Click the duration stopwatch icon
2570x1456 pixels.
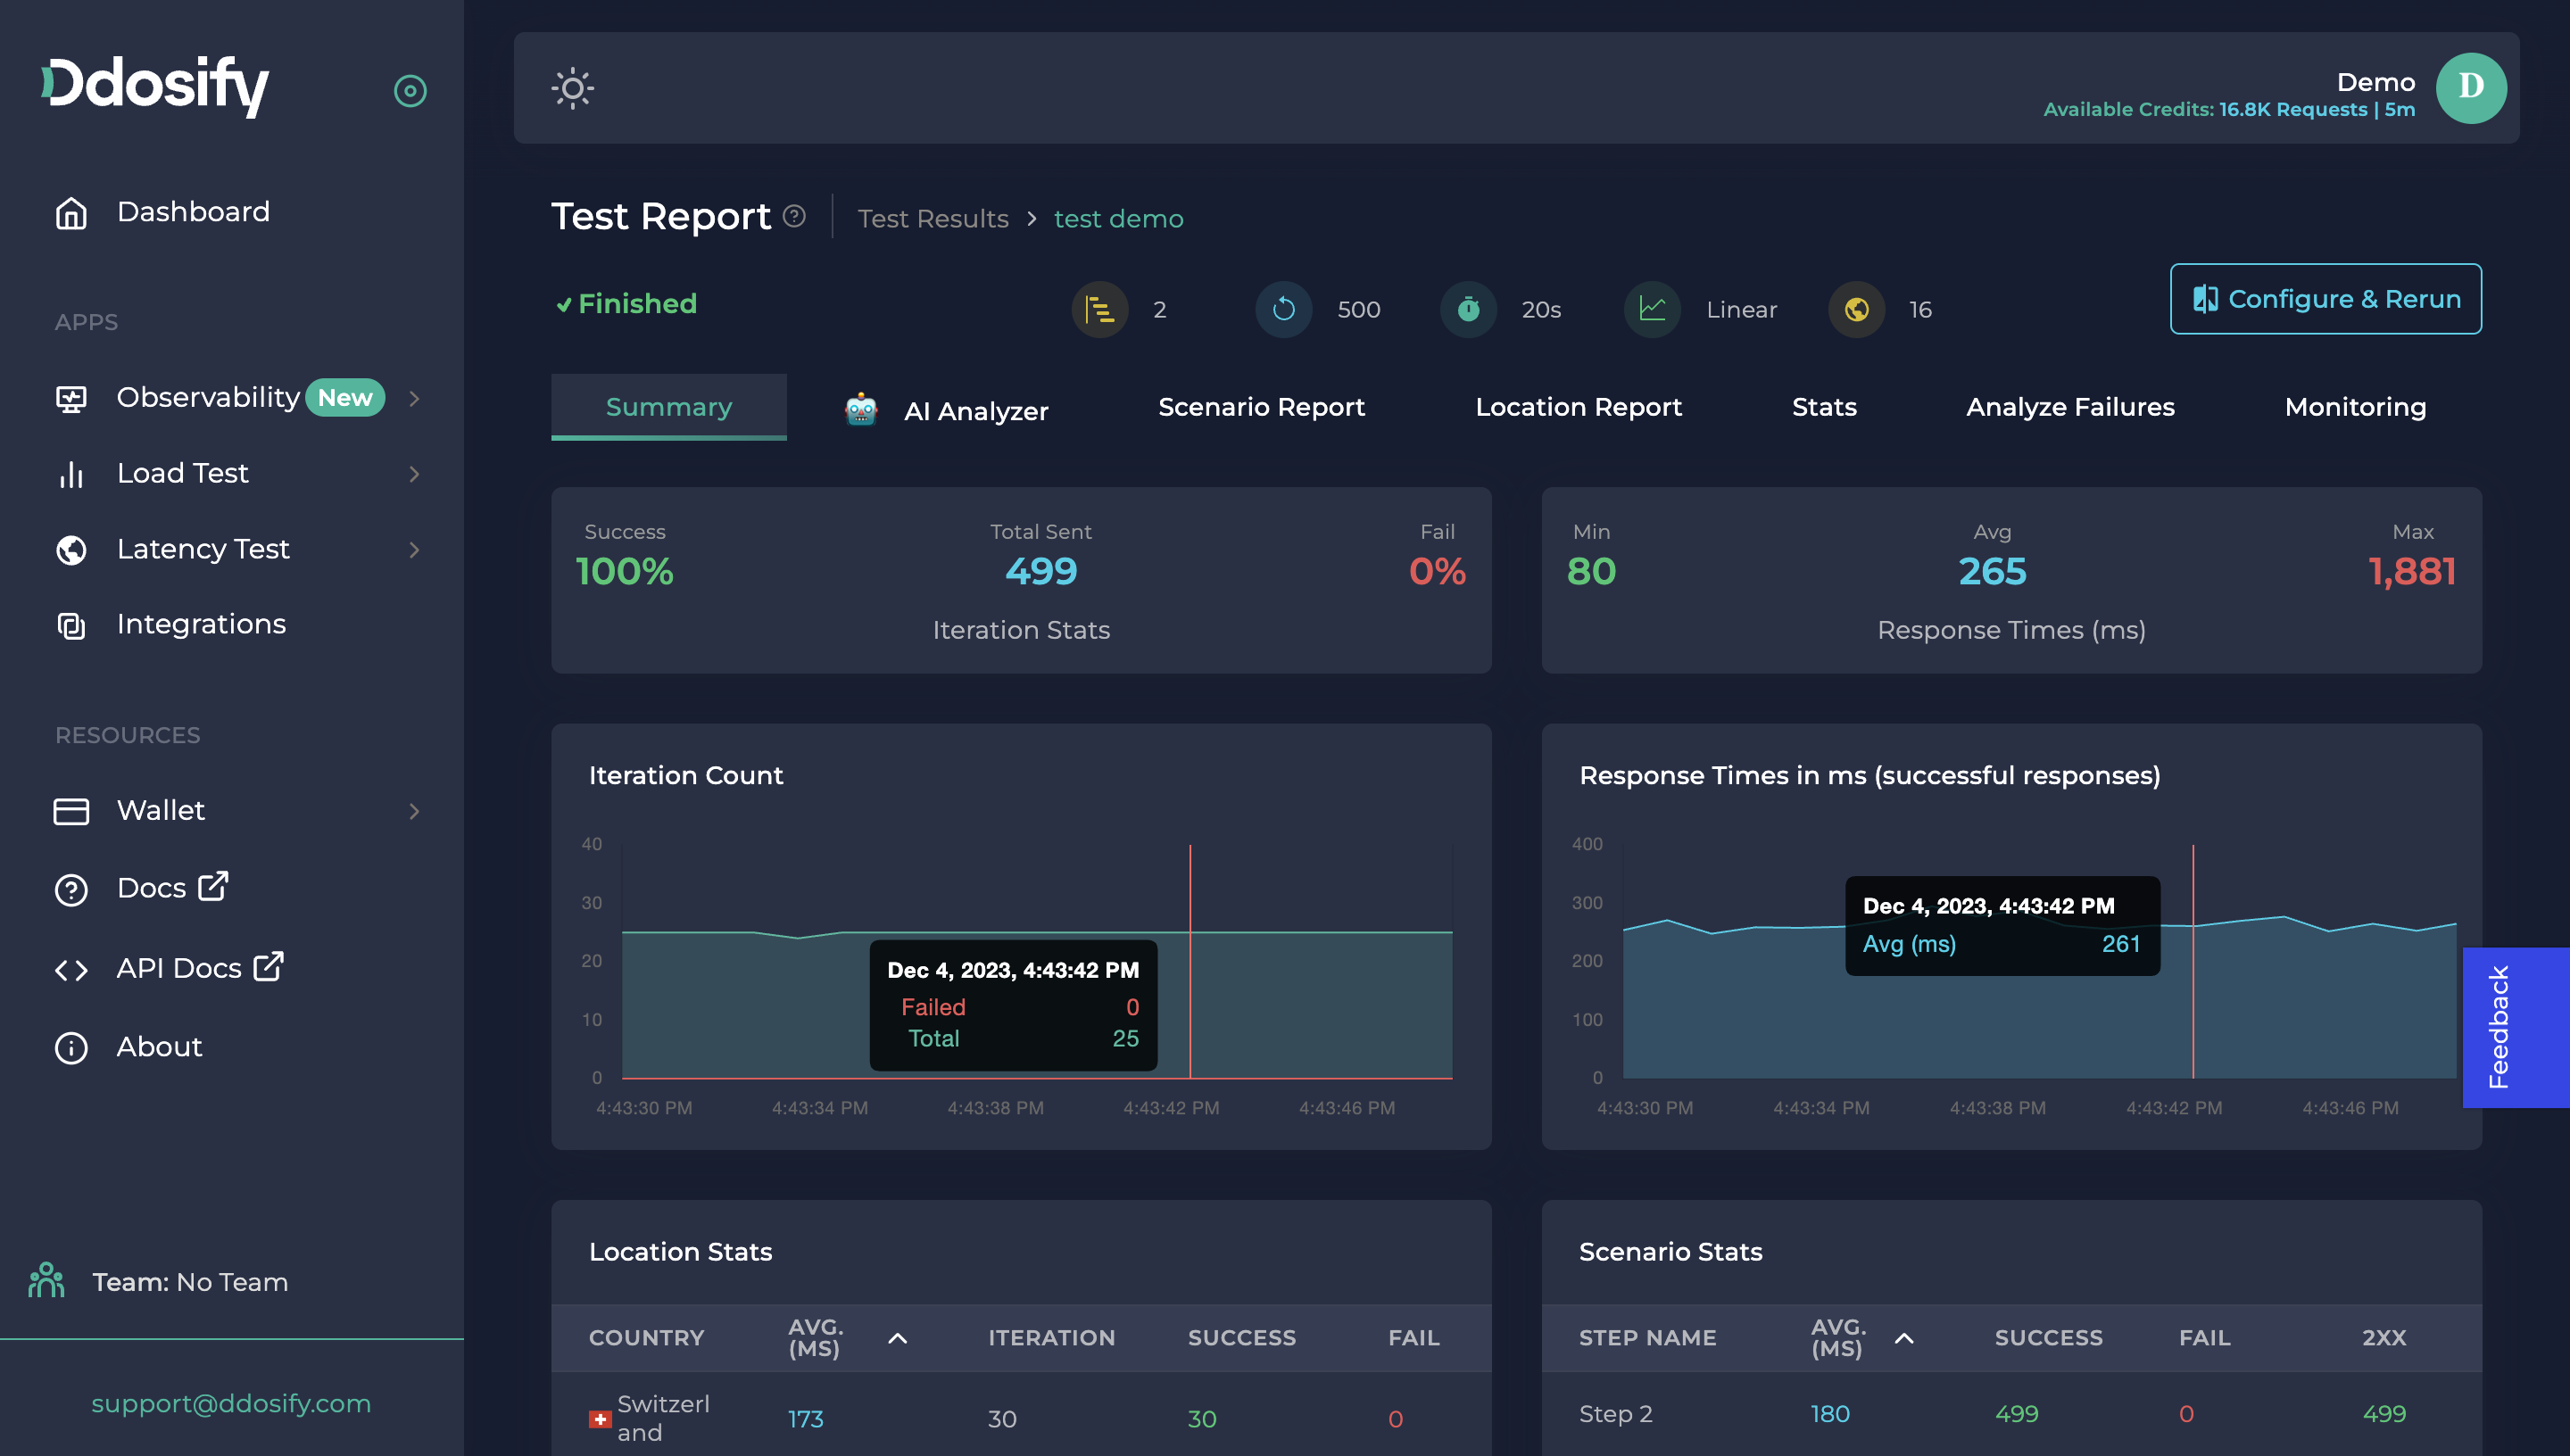coord(1467,310)
